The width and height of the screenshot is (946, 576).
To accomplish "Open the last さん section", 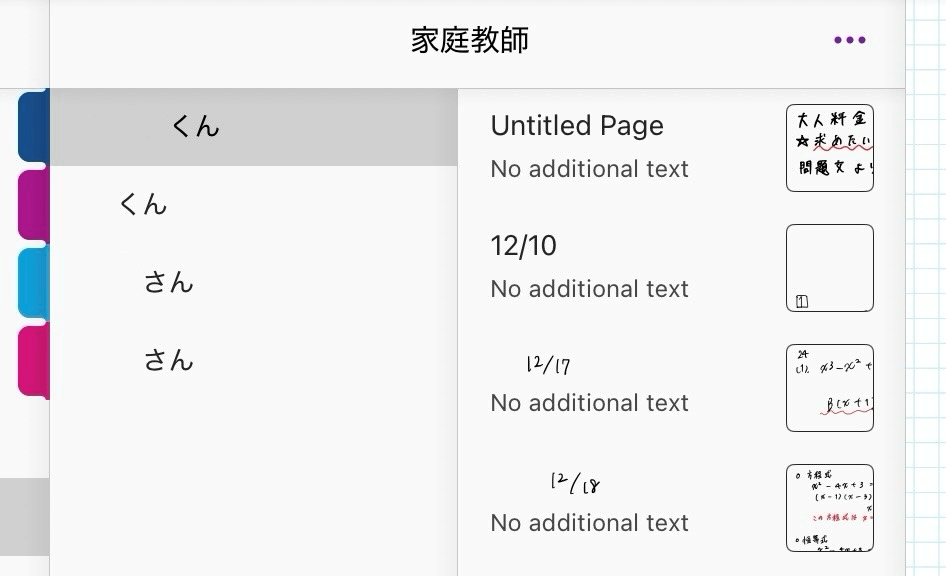I will point(168,361).
